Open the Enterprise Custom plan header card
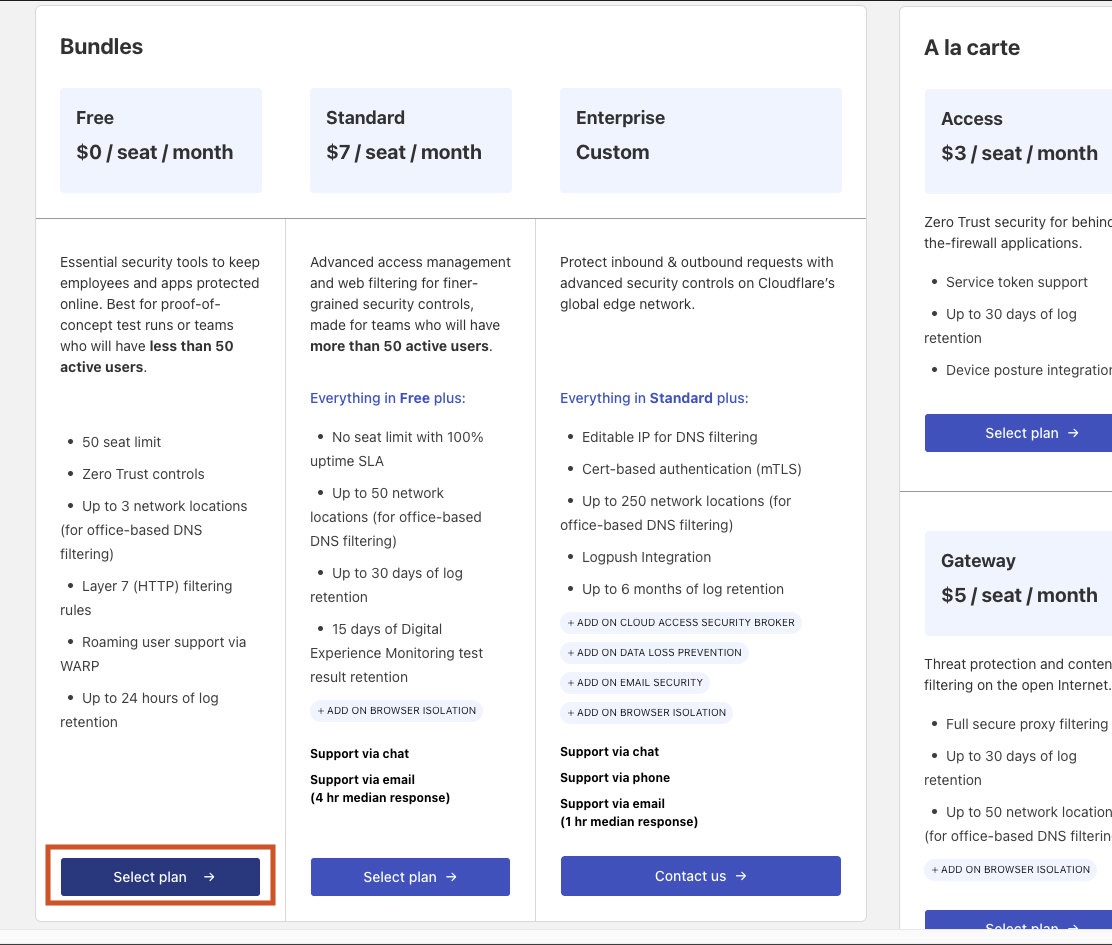Image resolution: width=1112 pixels, height=945 pixels. pos(700,140)
